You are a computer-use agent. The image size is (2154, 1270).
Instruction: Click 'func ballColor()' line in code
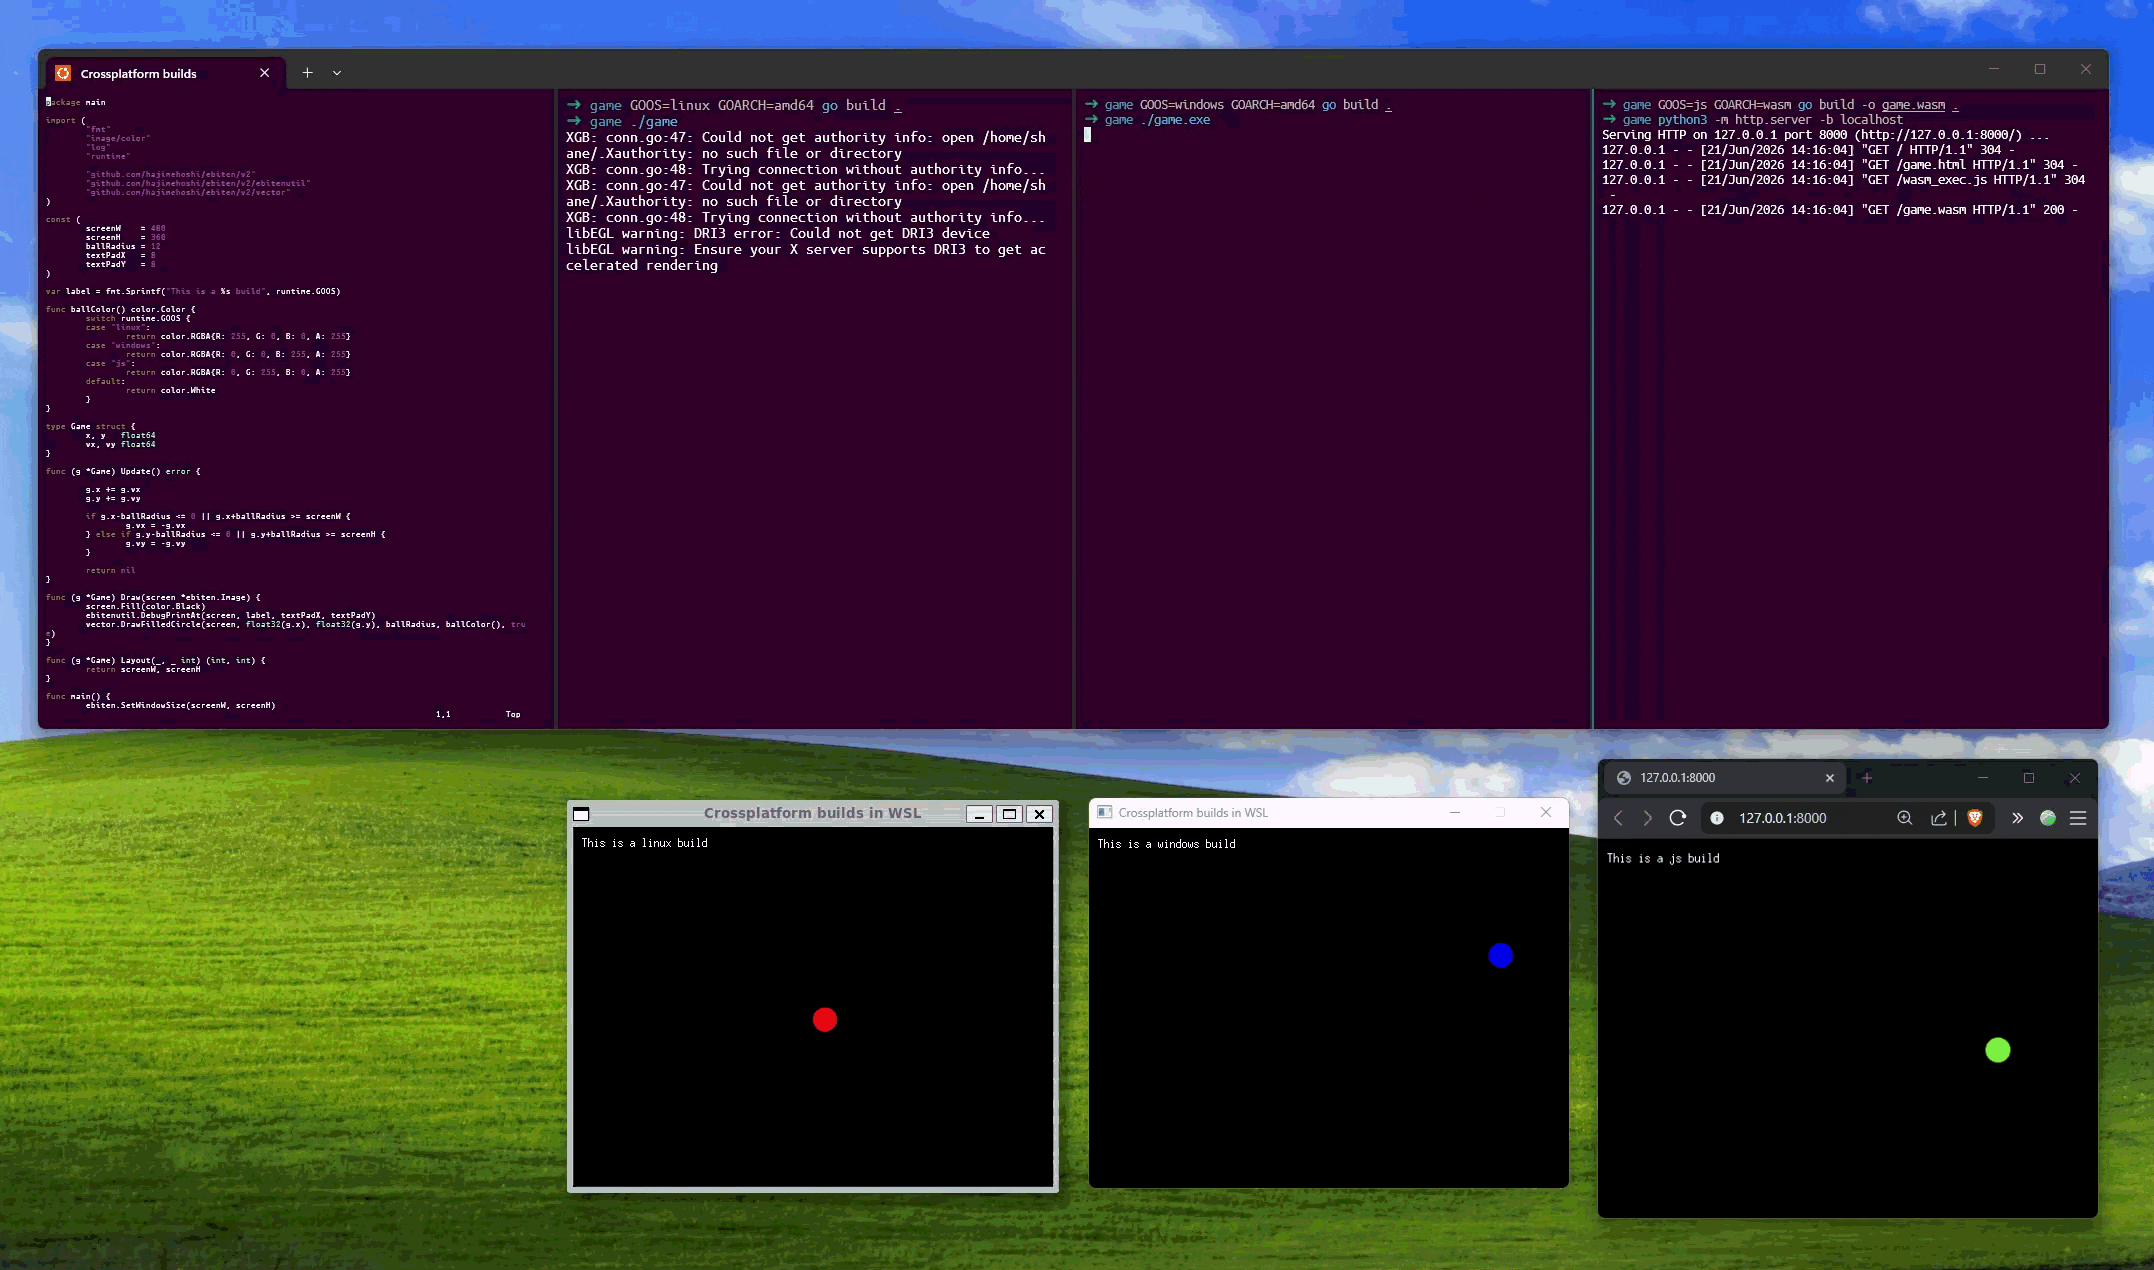(121, 309)
